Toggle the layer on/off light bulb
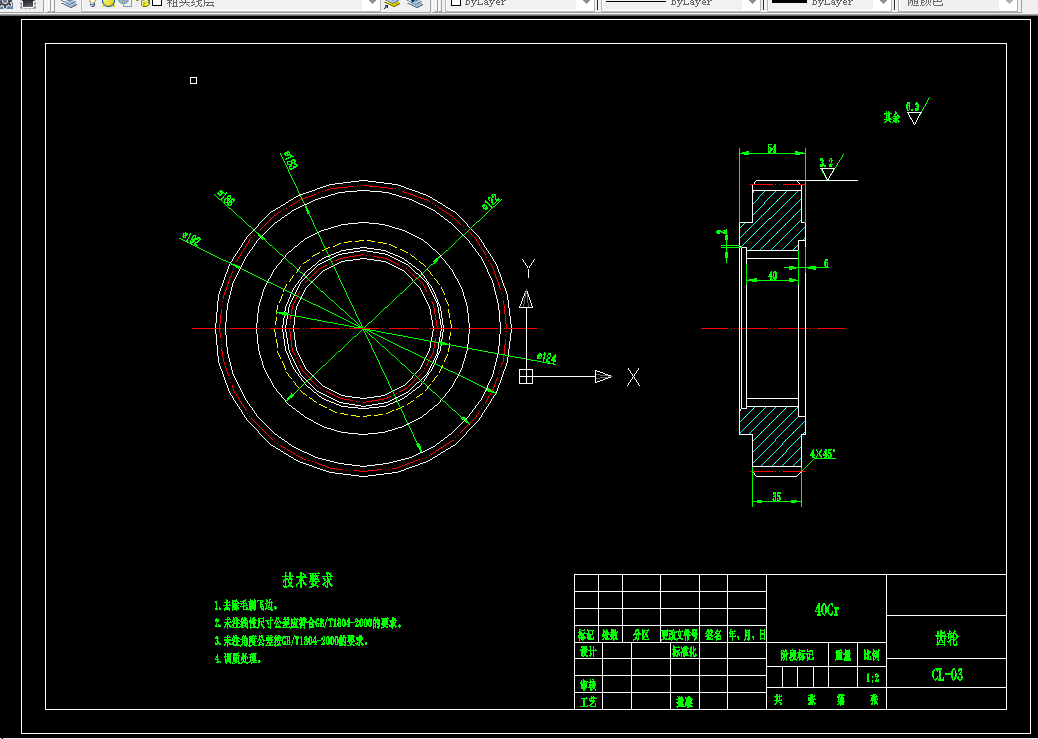Screen dimensions: 1038x739 [x=93, y=3]
